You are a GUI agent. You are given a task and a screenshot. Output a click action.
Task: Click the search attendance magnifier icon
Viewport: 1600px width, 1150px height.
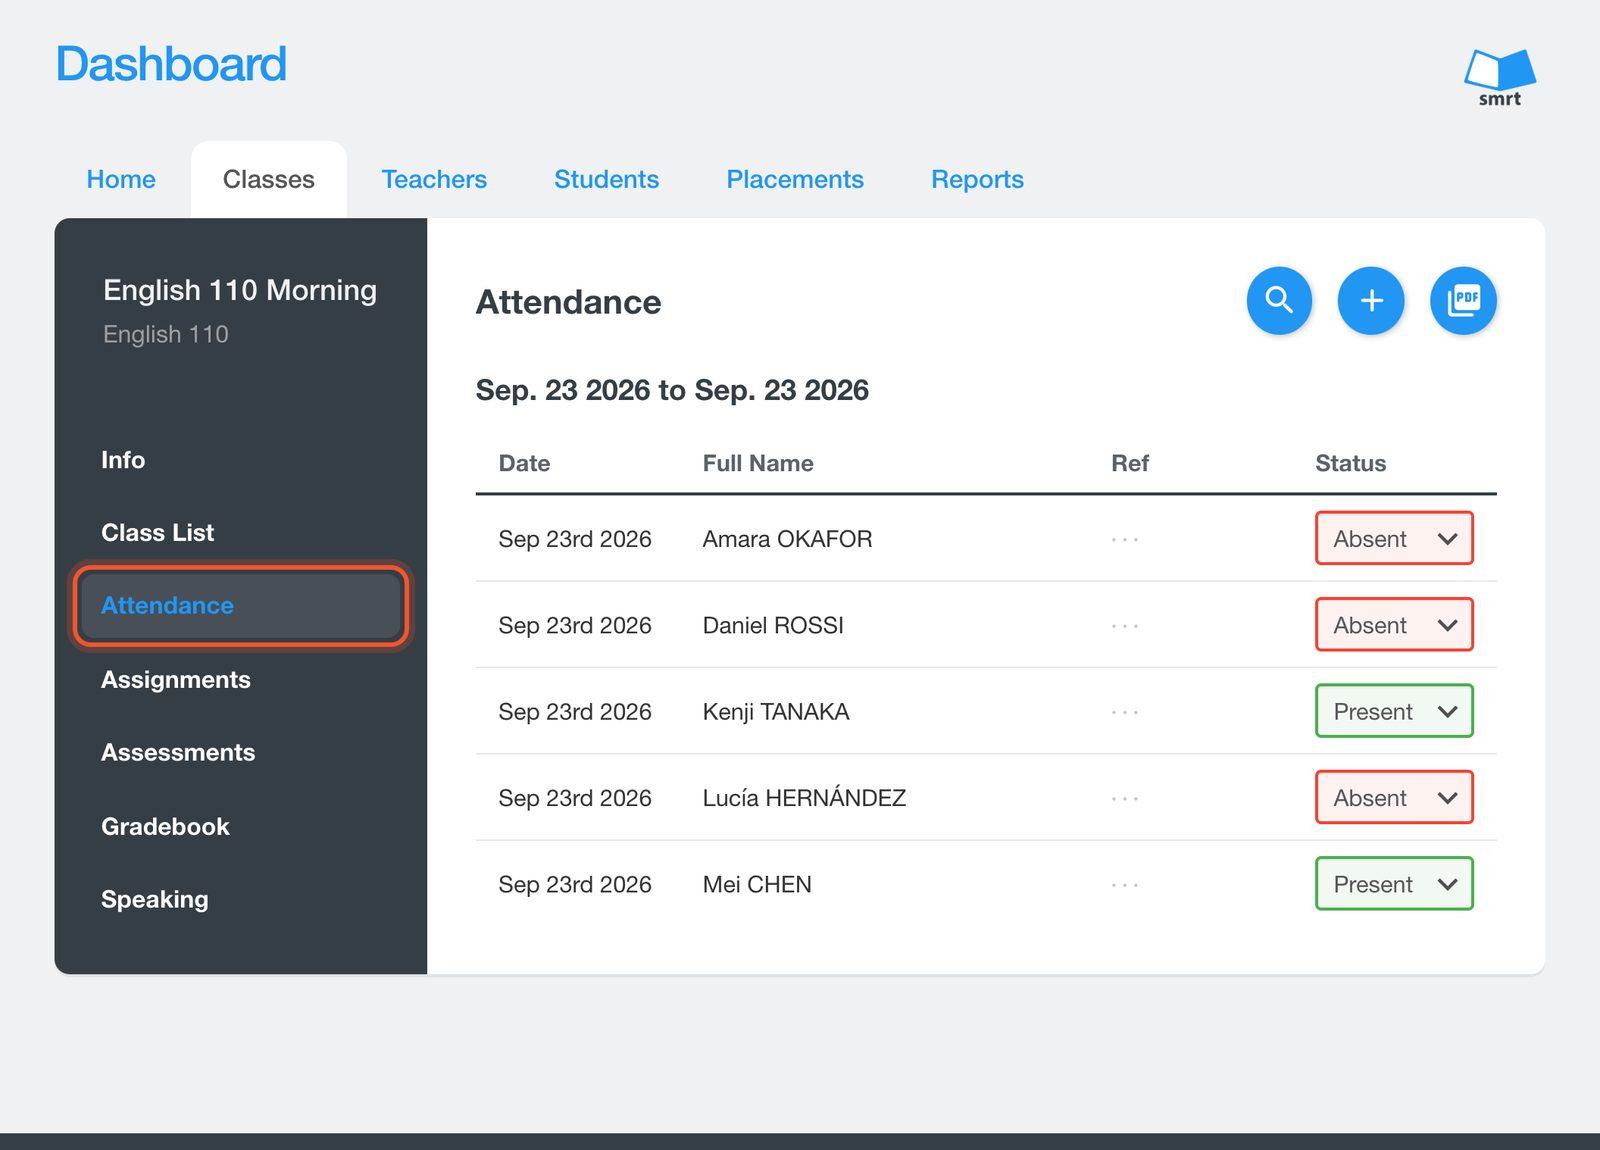click(x=1279, y=300)
